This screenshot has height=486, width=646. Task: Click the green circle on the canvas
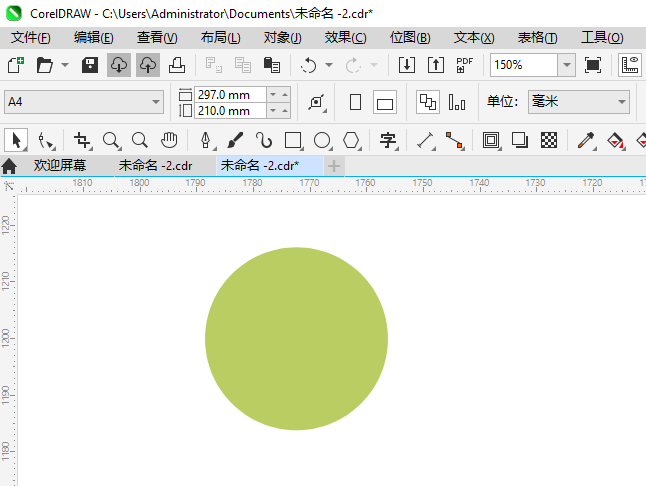pyautogui.click(x=296, y=339)
